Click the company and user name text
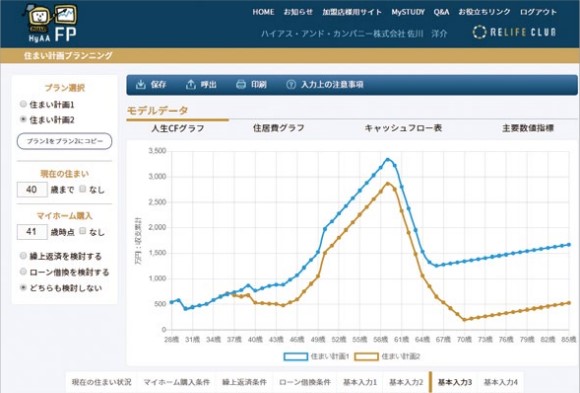 pos(354,34)
